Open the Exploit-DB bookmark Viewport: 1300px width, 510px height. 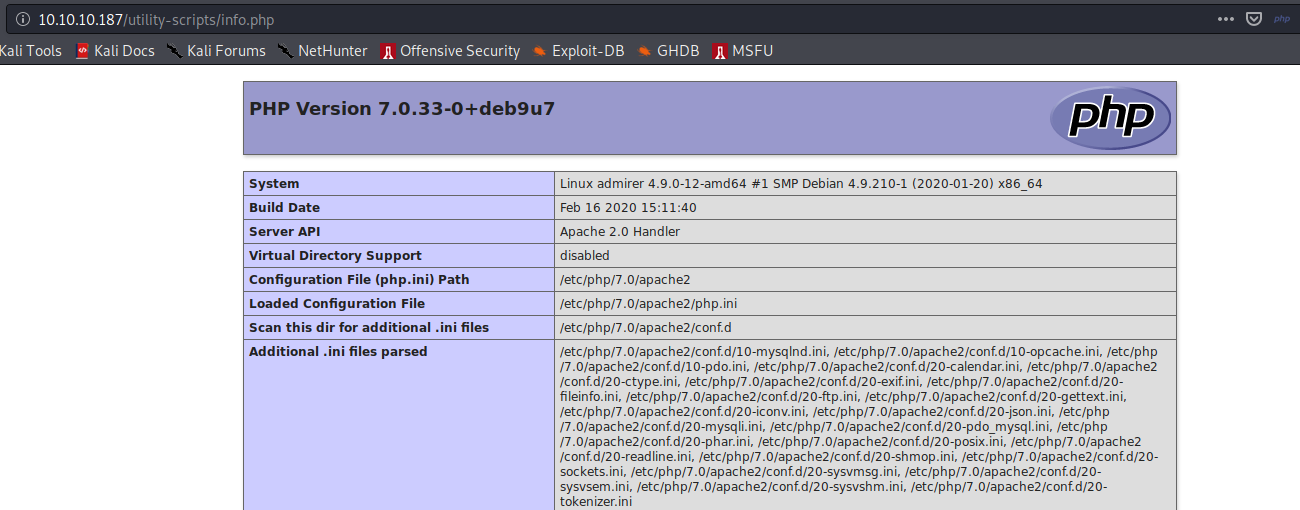coord(578,51)
